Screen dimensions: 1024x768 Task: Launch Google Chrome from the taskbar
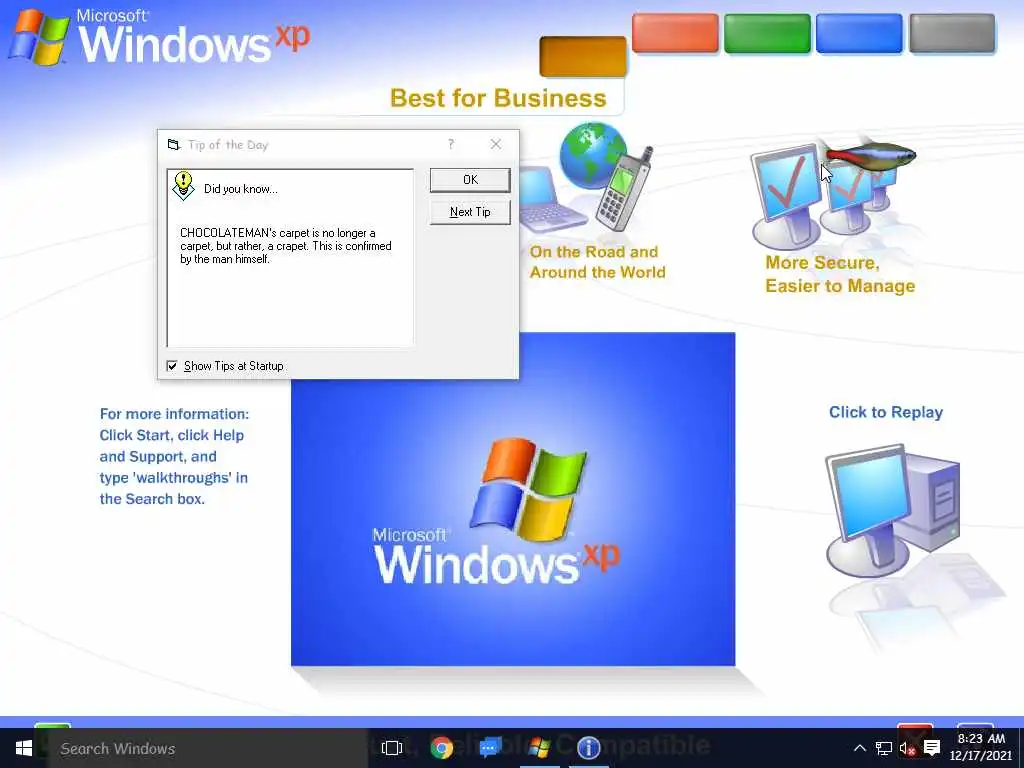pos(441,748)
